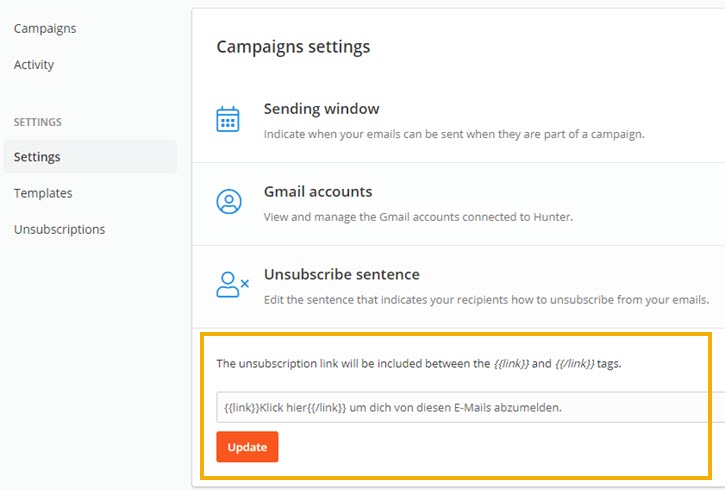The image size is (725, 490).
Task: Click the Gmail accounts user circle icon
Action: pos(229,202)
